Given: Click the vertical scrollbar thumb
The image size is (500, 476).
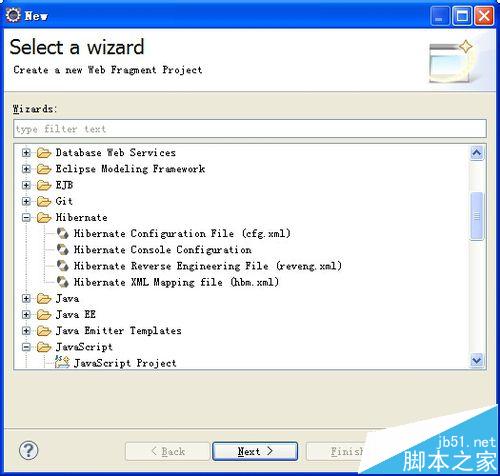Looking at the screenshot, I should pyautogui.click(x=477, y=216).
